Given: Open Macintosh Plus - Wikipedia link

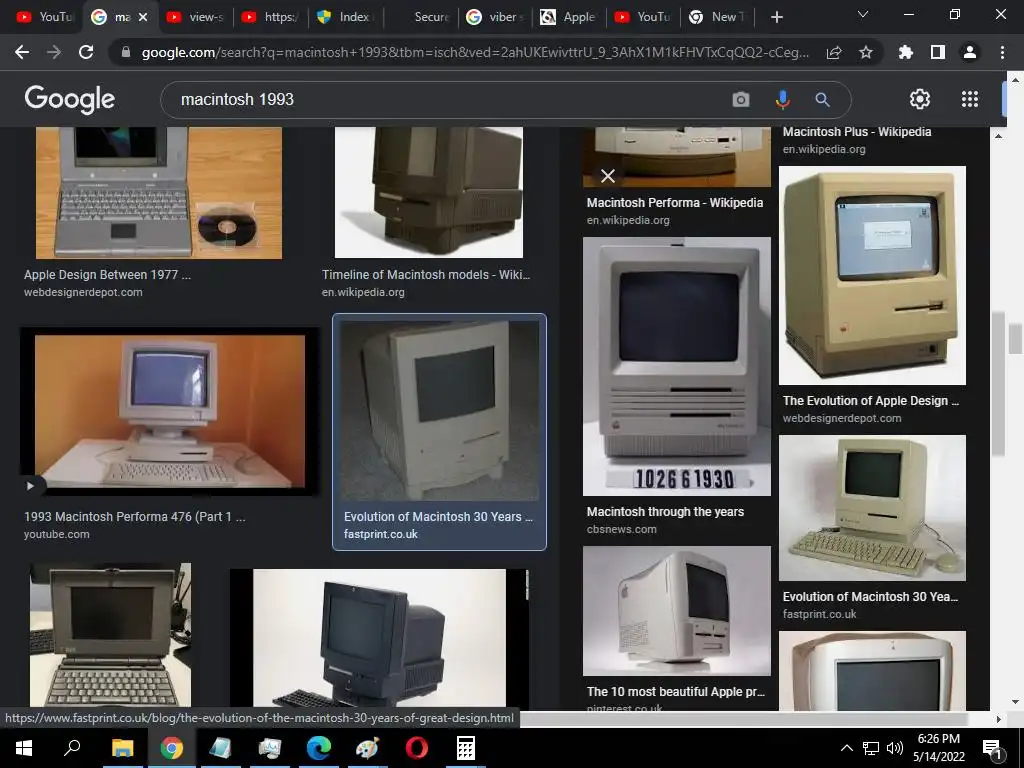Looking at the screenshot, I should point(857,132).
